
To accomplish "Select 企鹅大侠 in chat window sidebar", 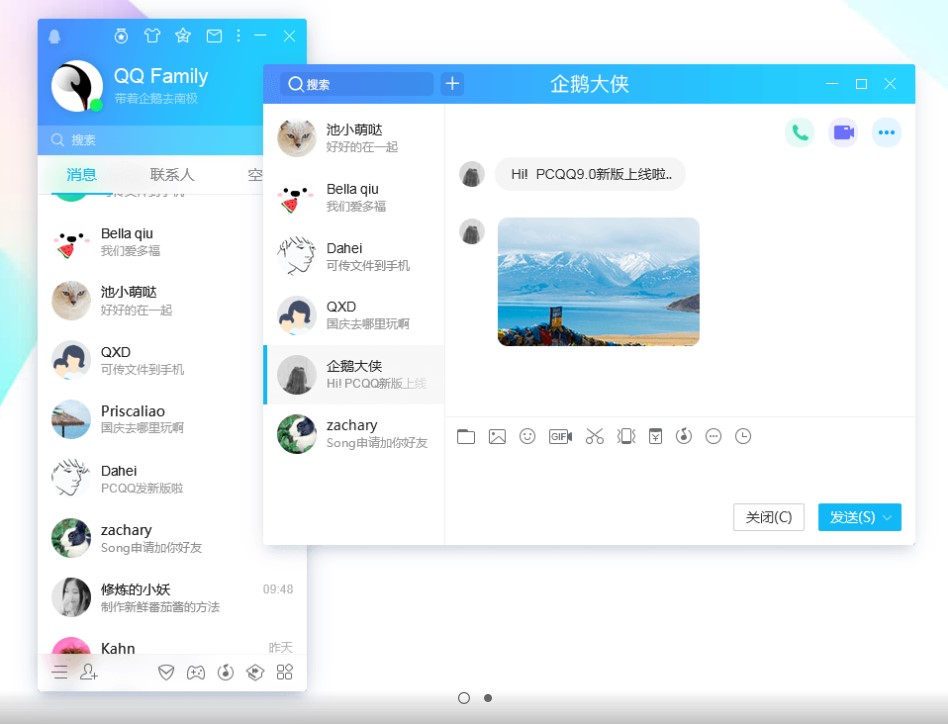I will point(354,375).
